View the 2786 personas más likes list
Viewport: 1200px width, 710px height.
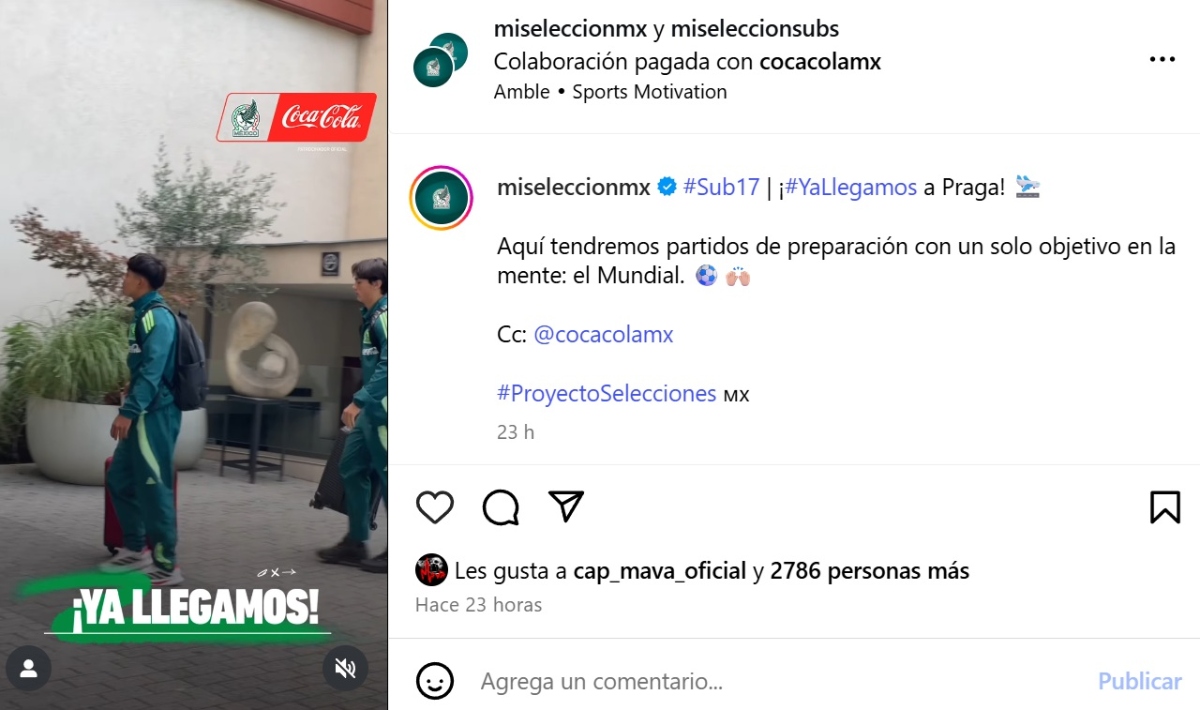click(869, 571)
